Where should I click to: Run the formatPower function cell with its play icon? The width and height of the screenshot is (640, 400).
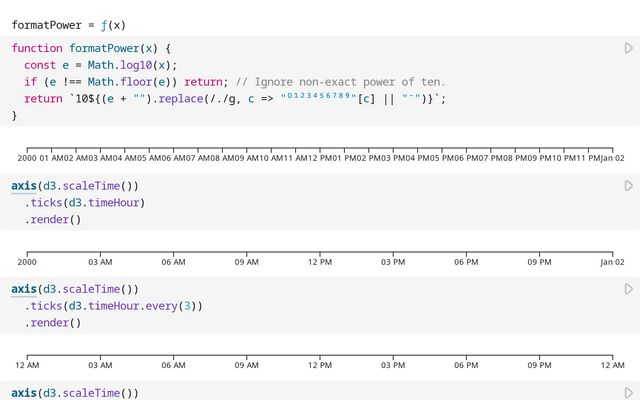pyautogui.click(x=629, y=48)
